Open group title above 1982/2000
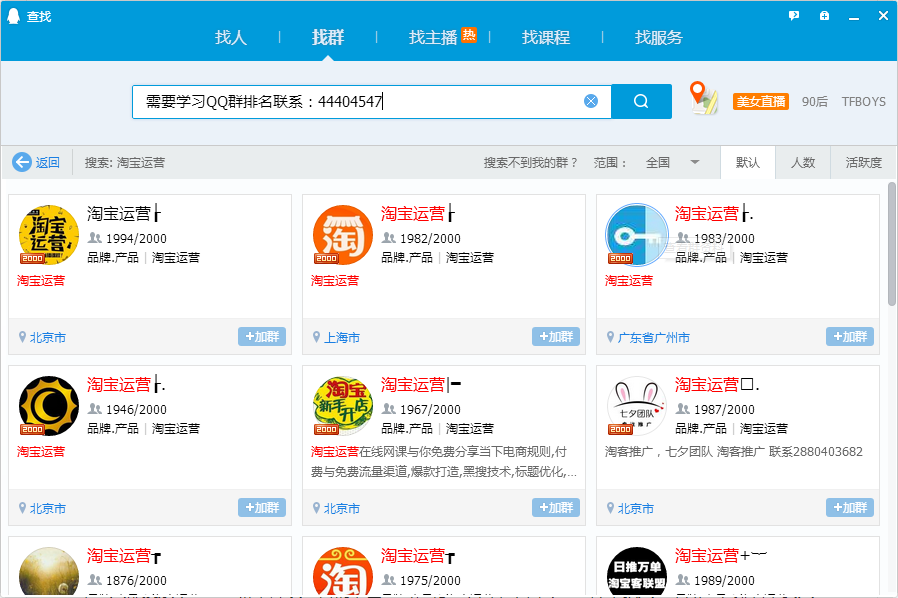The width and height of the screenshot is (898, 598). [418, 214]
